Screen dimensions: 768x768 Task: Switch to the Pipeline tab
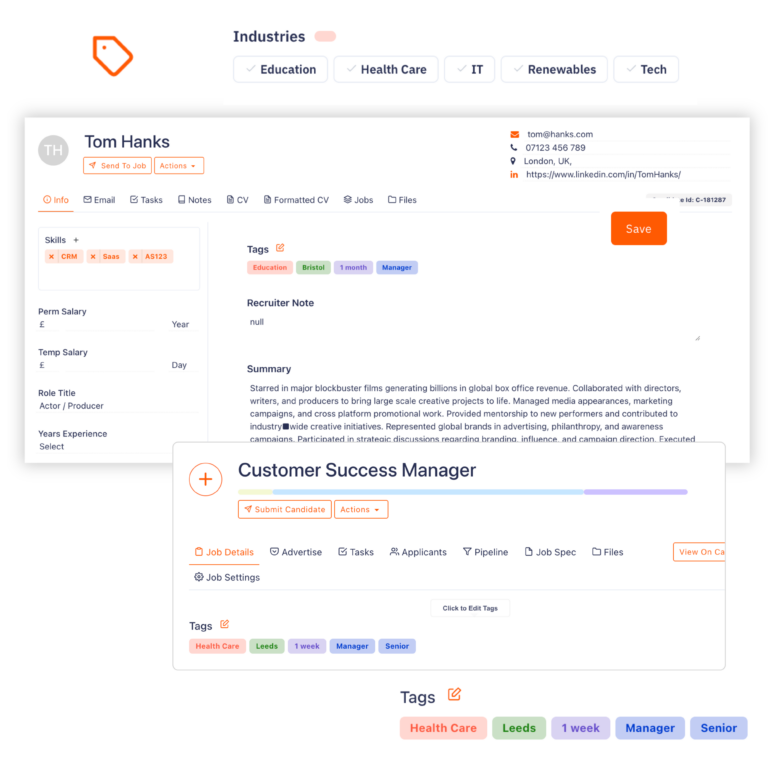pyautogui.click(x=485, y=552)
